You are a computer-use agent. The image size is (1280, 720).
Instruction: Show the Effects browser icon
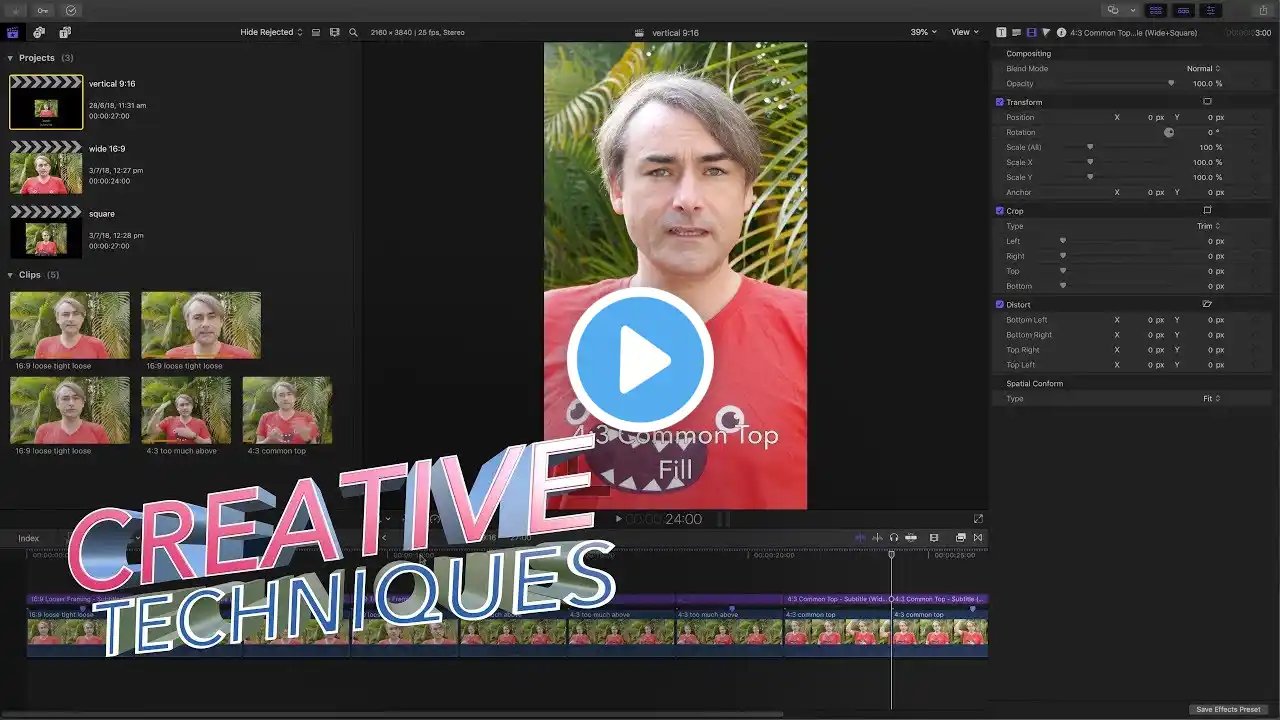pyautogui.click(x=960, y=538)
